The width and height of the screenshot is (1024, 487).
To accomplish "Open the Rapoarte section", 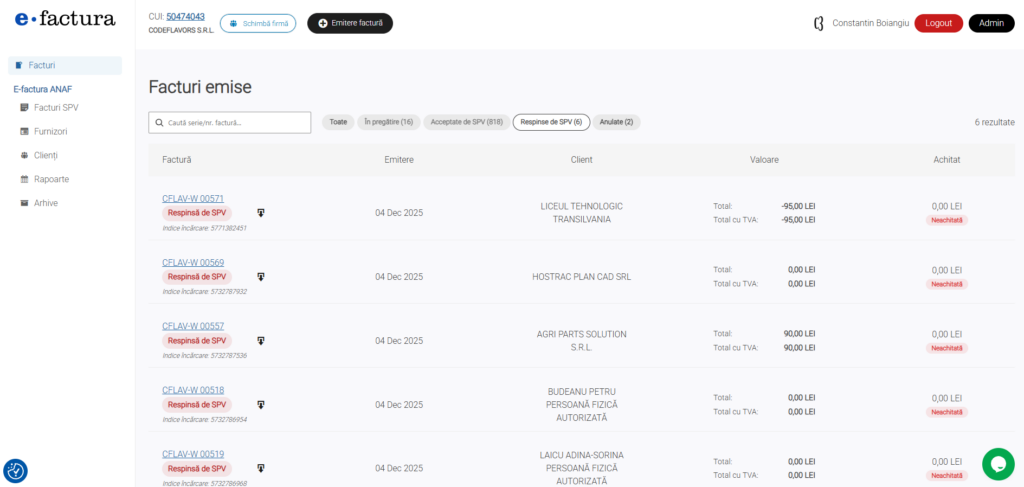I will (x=51, y=179).
